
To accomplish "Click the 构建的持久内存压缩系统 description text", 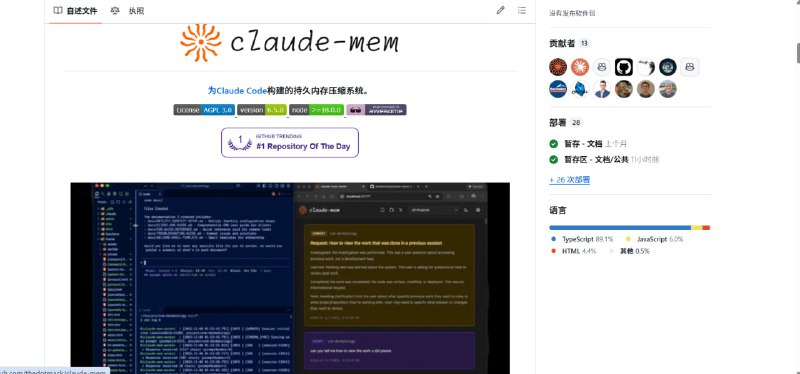I will [x=318, y=91].
